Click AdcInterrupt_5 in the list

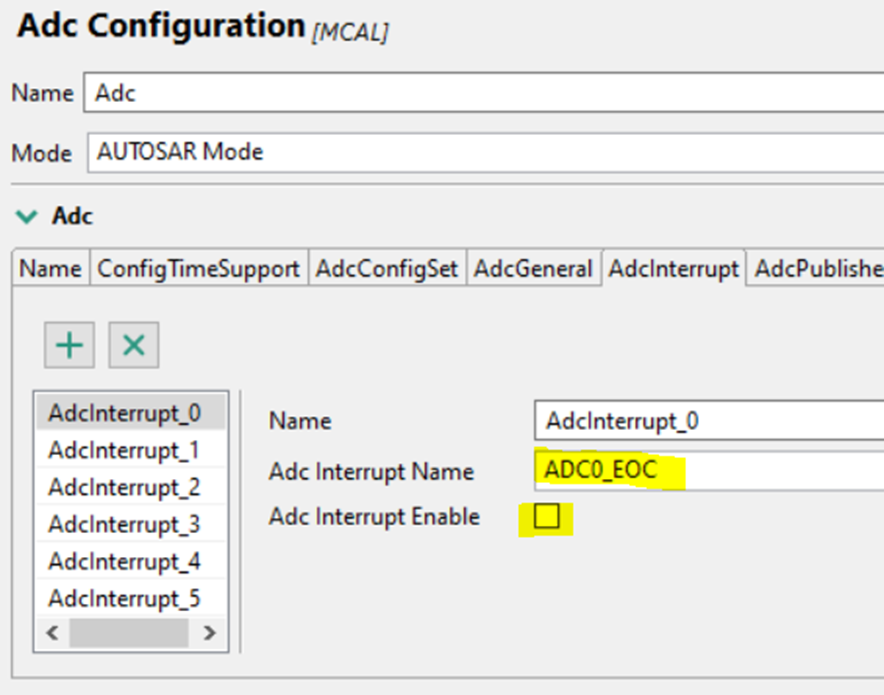pos(124,598)
